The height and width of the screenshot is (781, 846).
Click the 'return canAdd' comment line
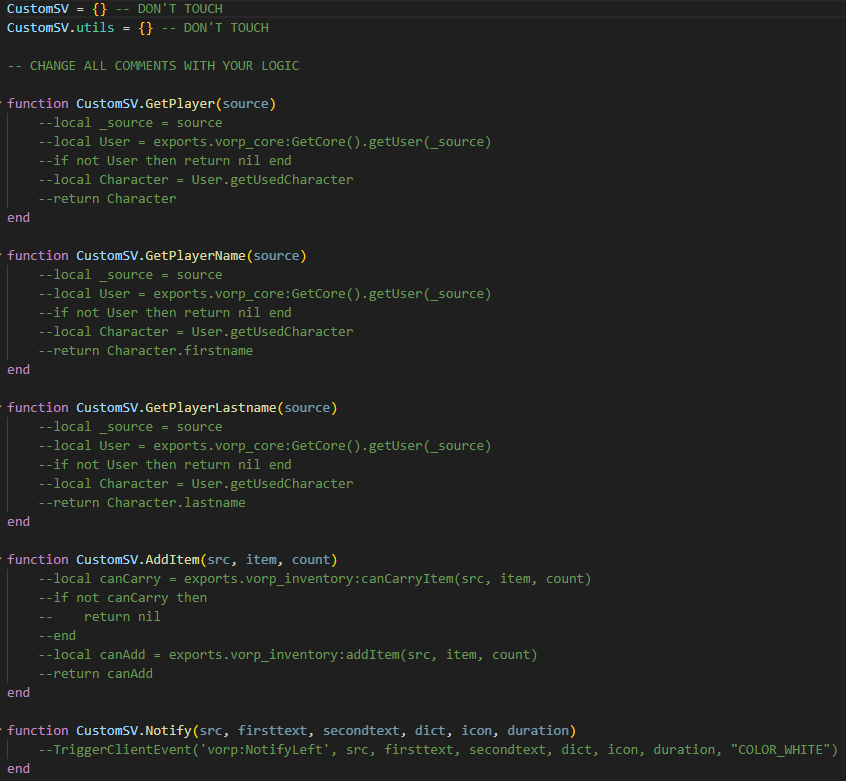(95, 674)
